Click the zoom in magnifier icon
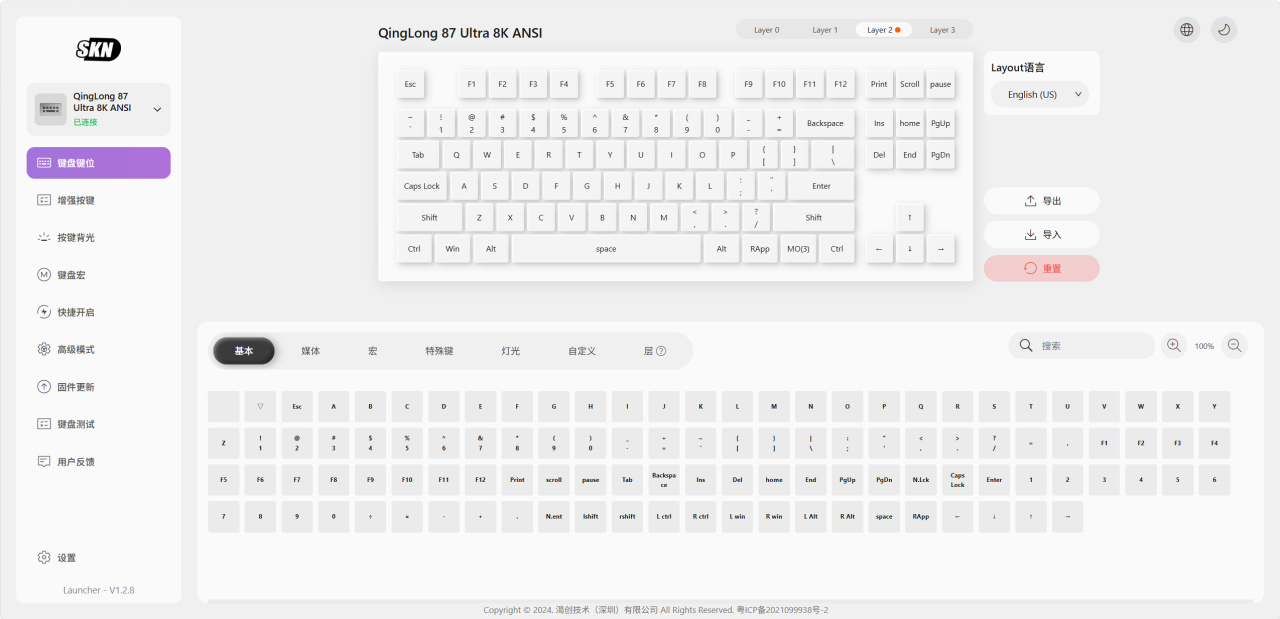The height and width of the screenshot is (619, 1280). pyautogui.click(x=1174, y=346)
